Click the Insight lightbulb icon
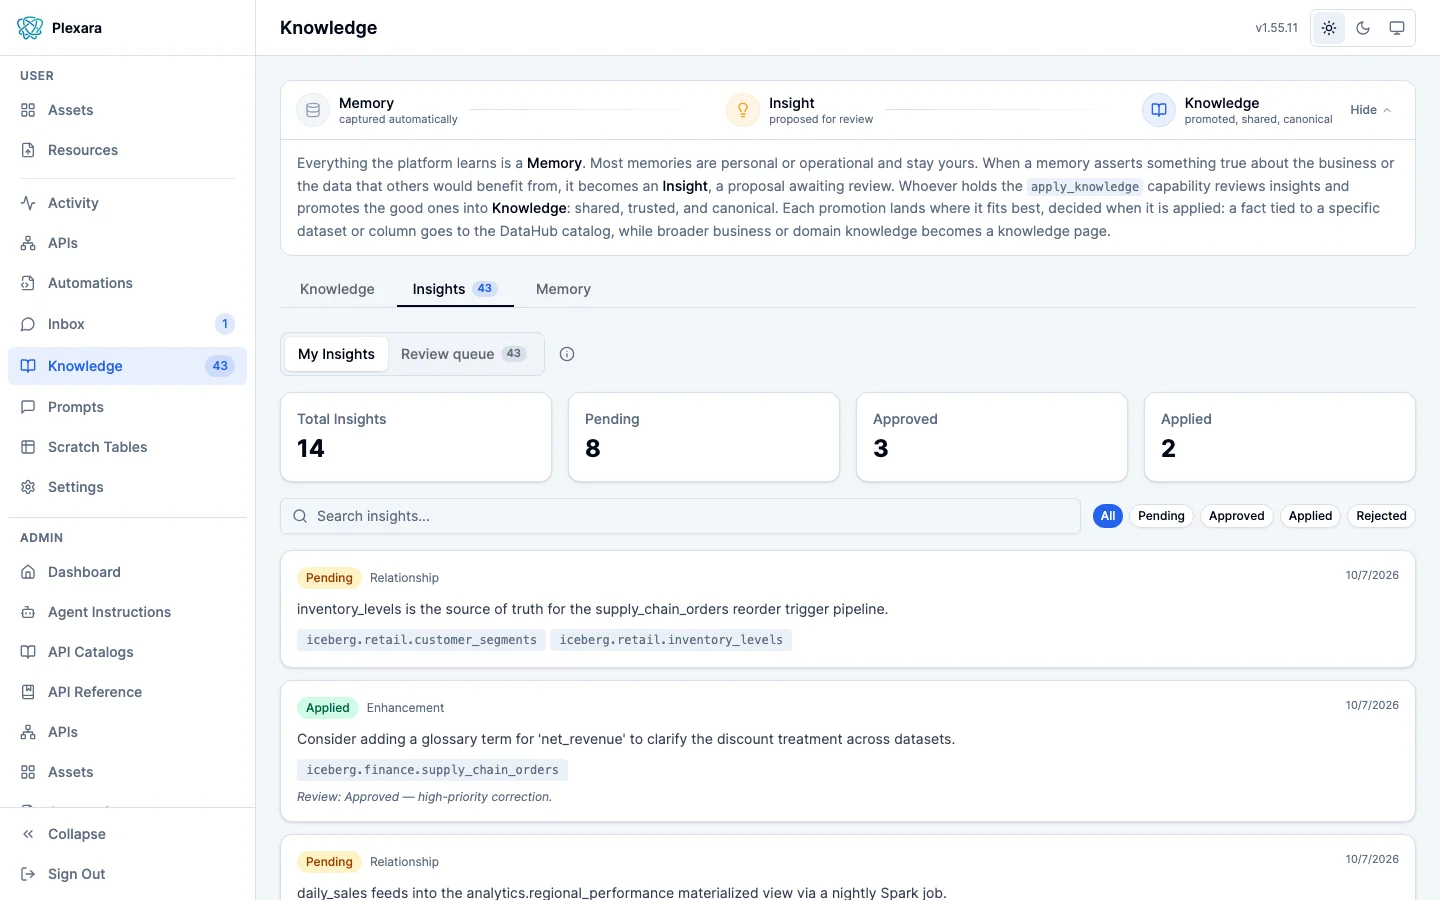 tap(743, 110)
